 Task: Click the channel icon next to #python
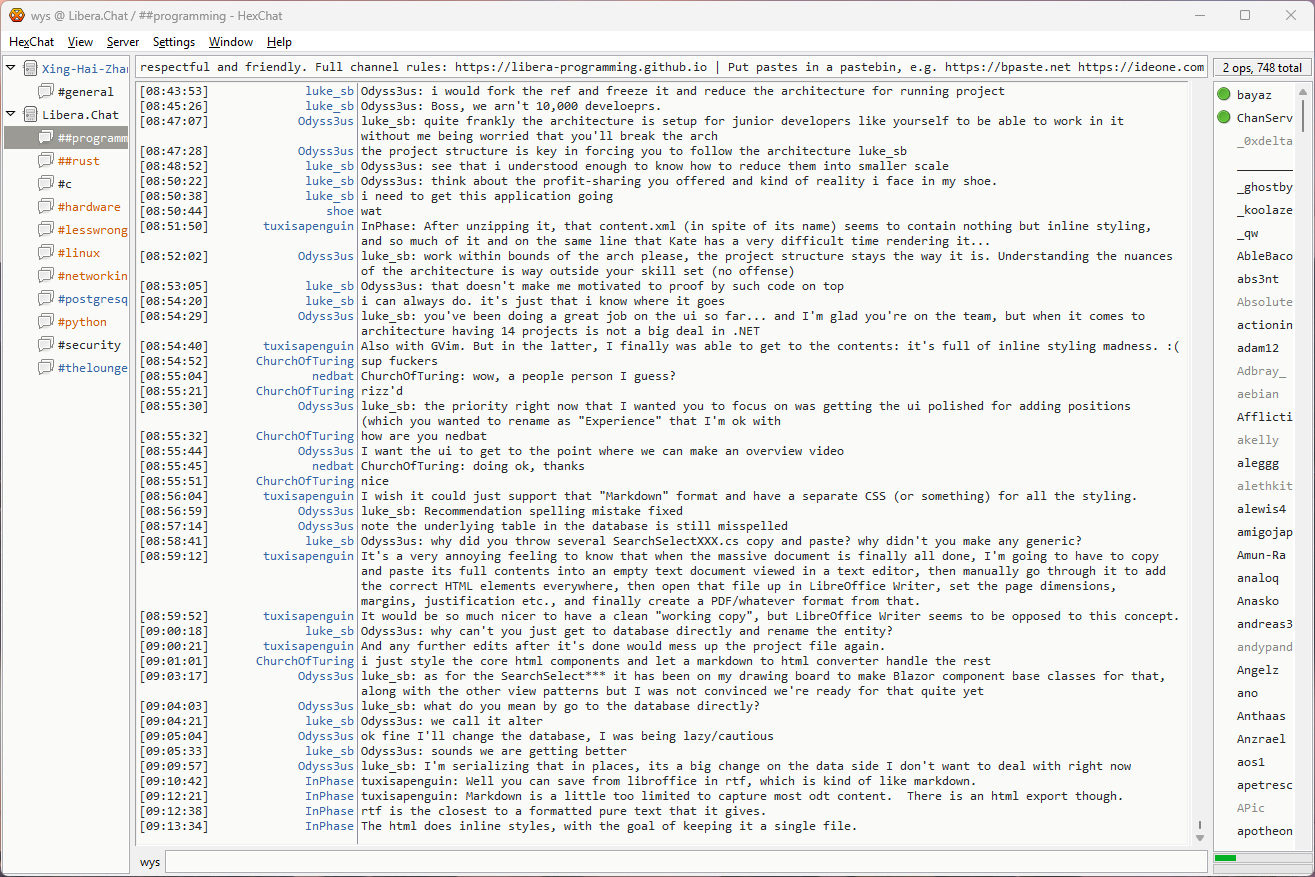[x=46, y=322]
